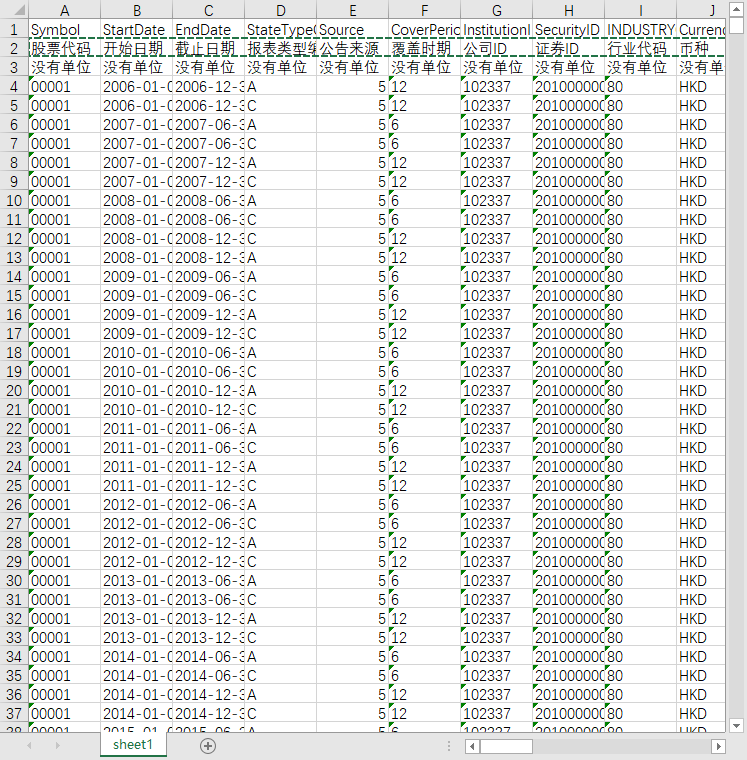Select row 37 header
747x760 pixels.
(x=14, y=713)
